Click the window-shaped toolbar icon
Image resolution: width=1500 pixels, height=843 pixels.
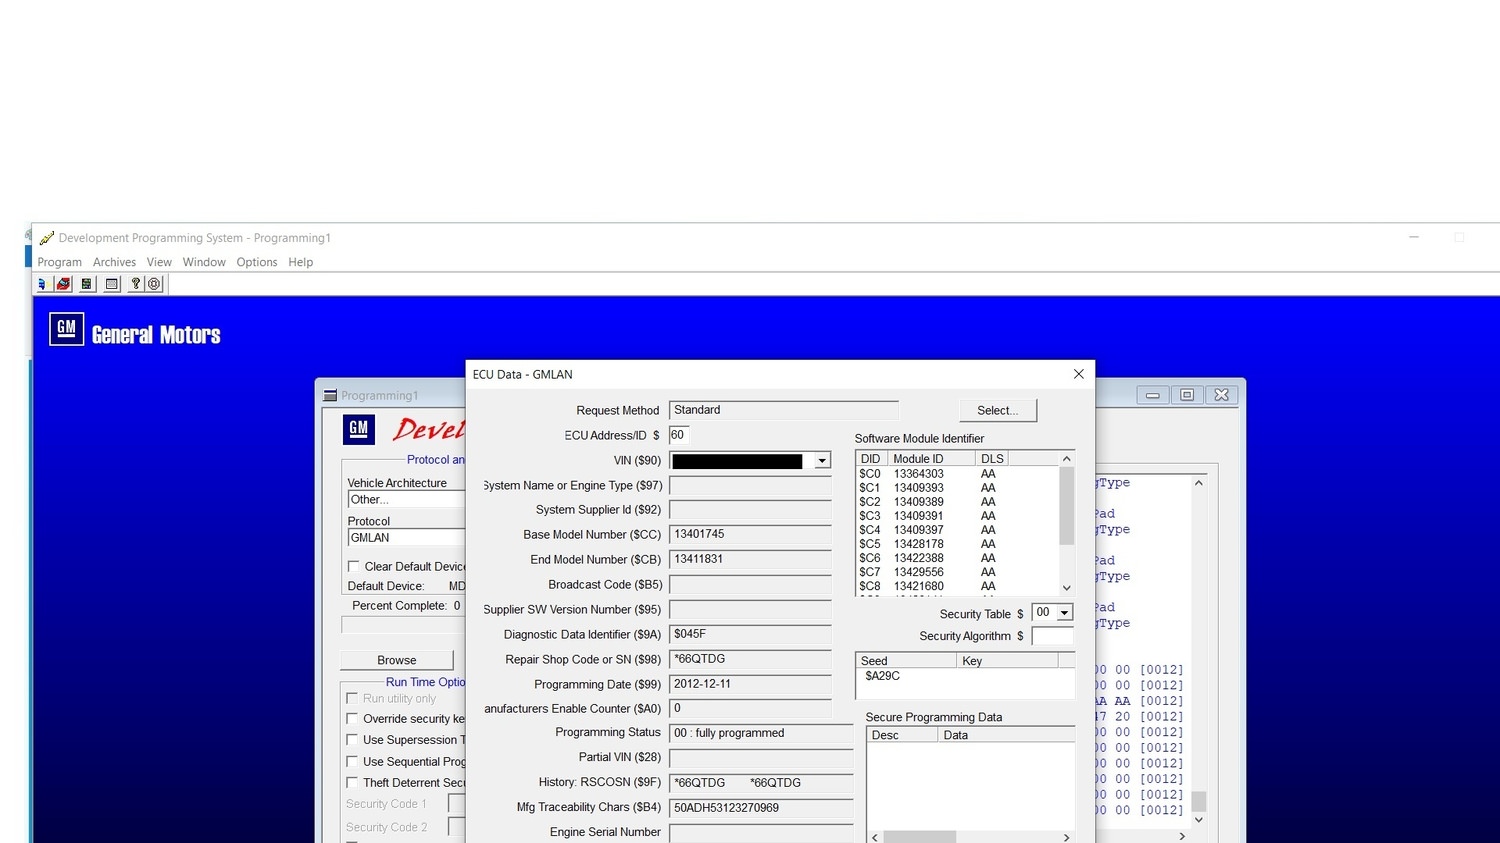pos(112,284)
